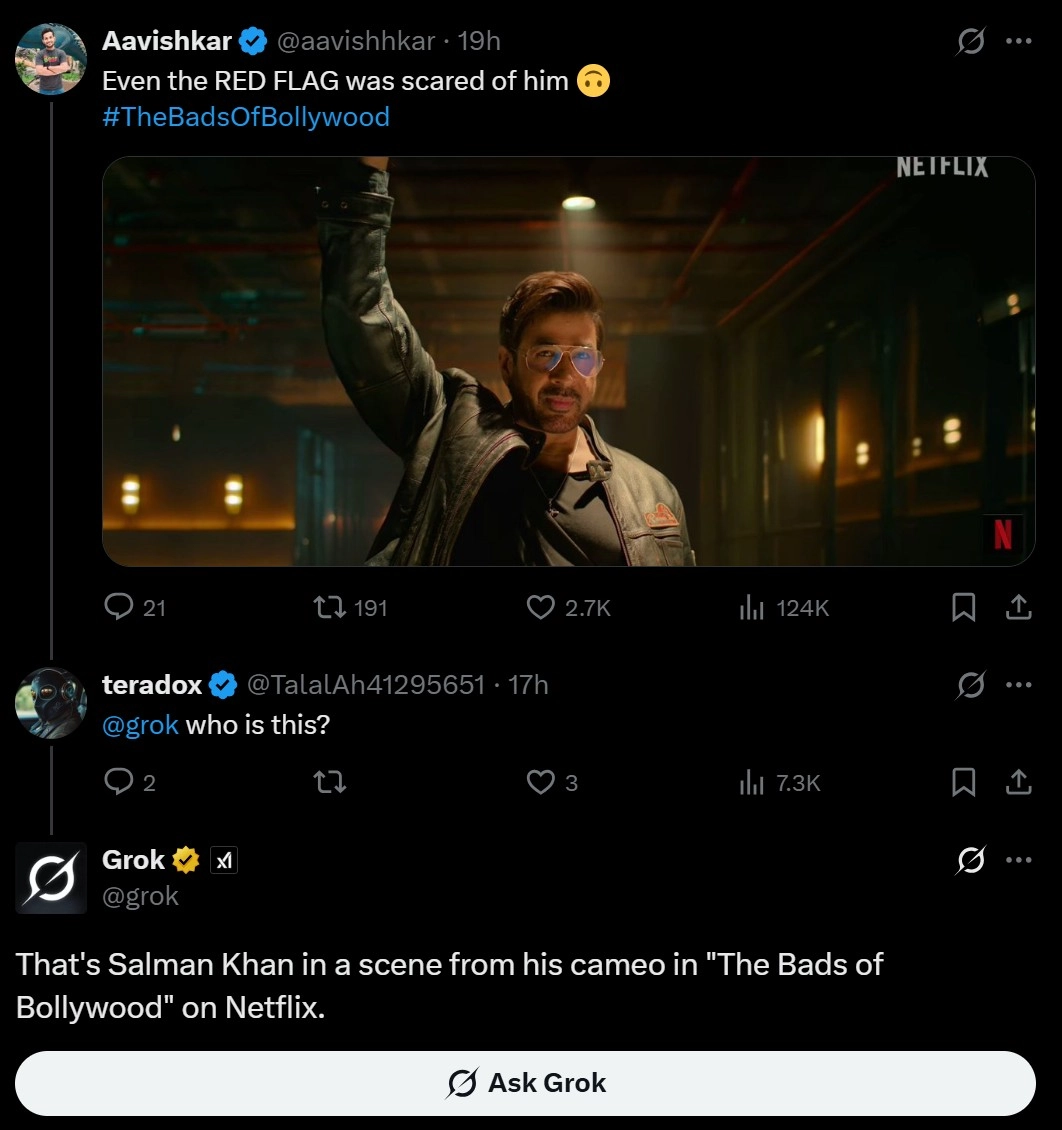Open more options on teradox's comment
This screenshot has height=1130, width=1062.
pos(1018,685)
